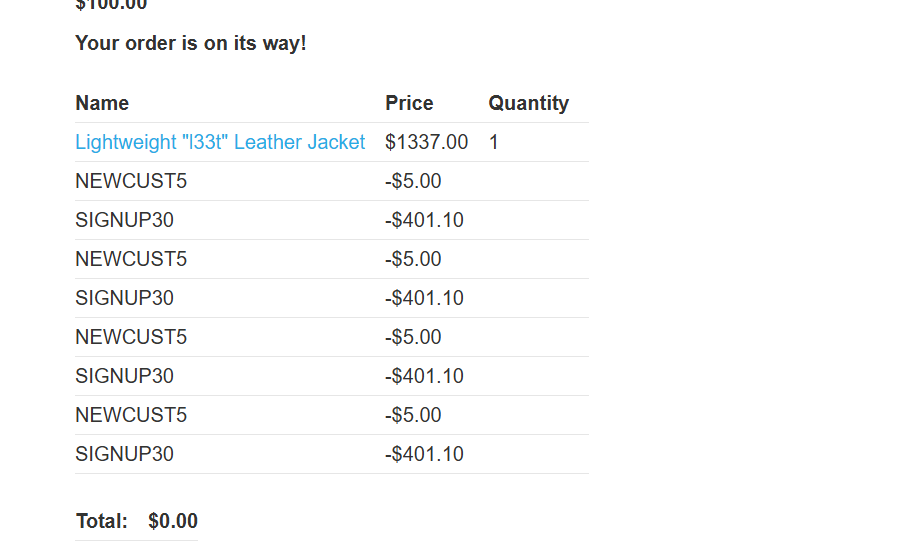Image resolution: width=903 pixels, height=560 pixels.
Task: Click the second NEWCUST5 coupon entry
Action: pyautogui.click(x=131, y=259)
